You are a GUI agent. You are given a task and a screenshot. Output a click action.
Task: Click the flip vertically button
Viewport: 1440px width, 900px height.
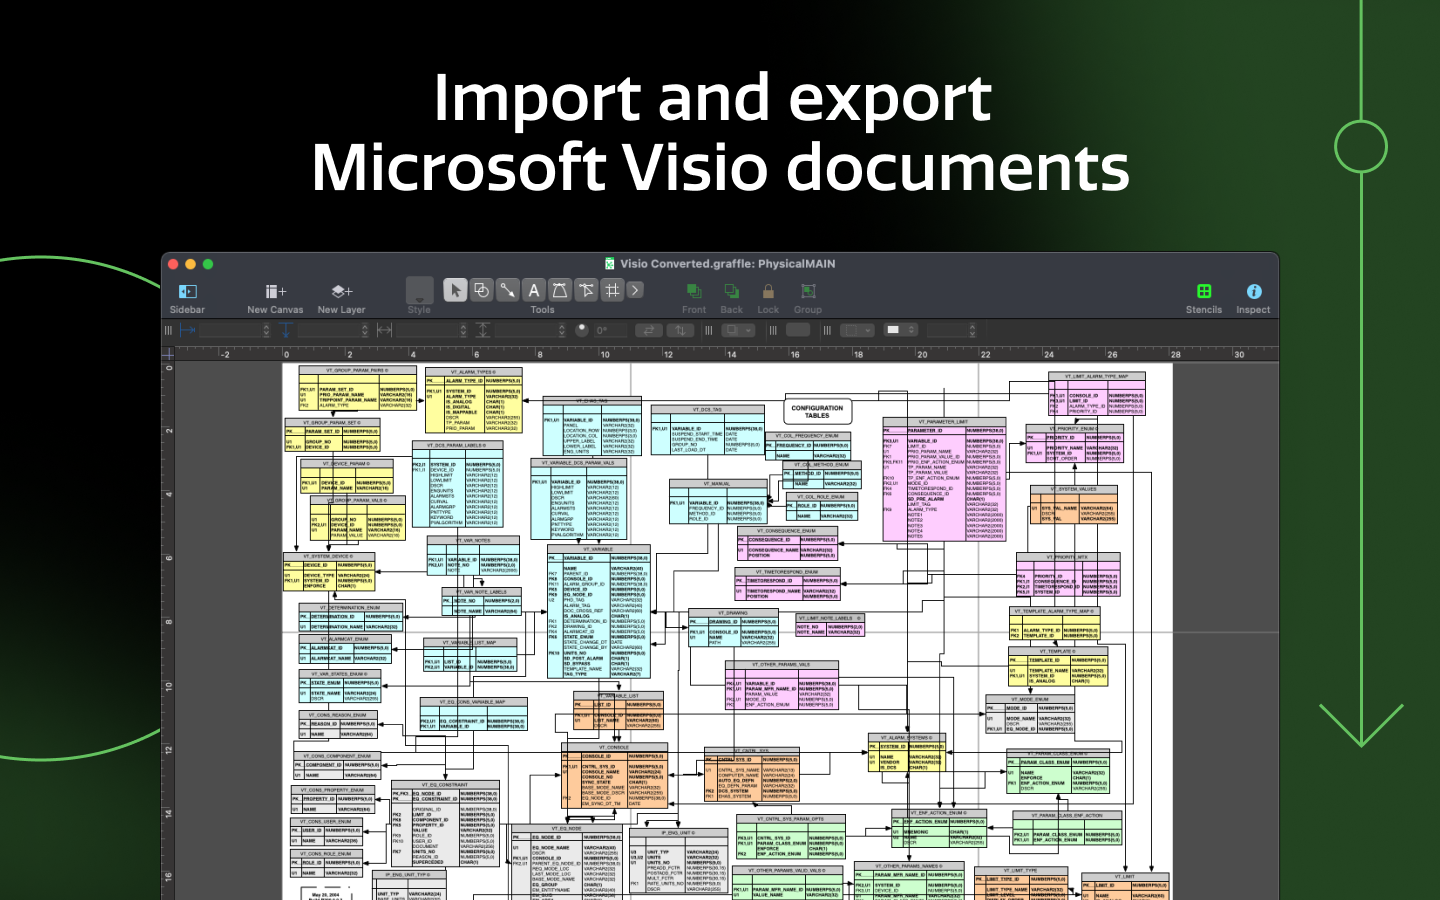(x=680, y=330)
